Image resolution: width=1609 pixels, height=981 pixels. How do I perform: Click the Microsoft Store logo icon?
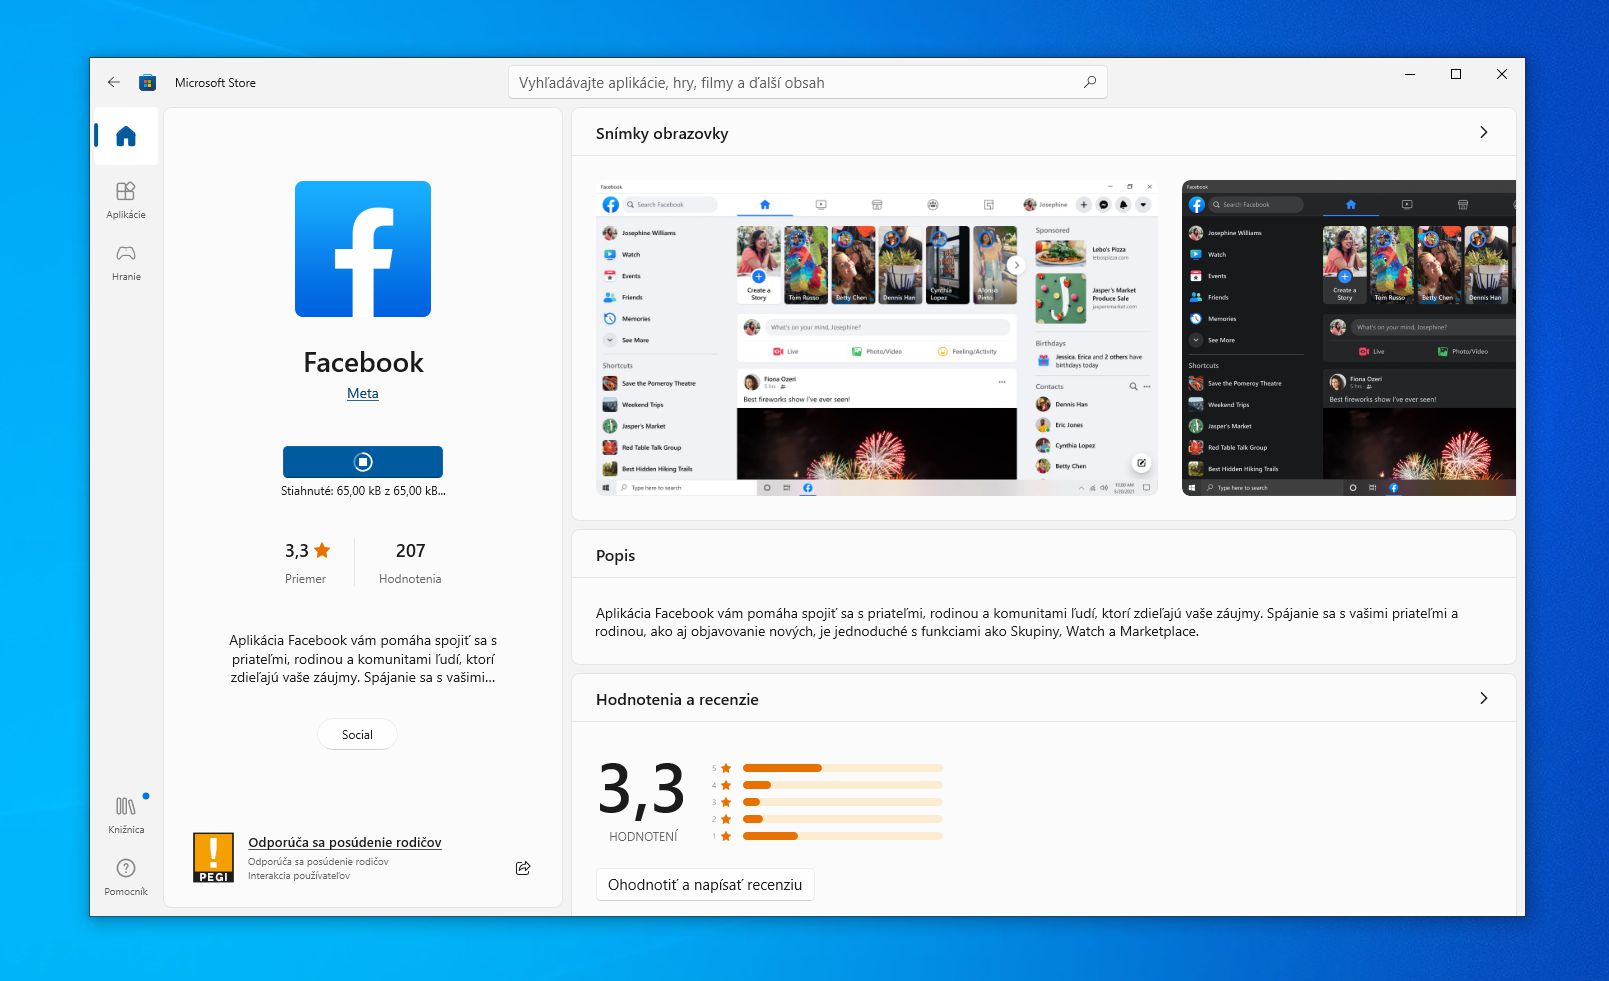pos(147,83)
